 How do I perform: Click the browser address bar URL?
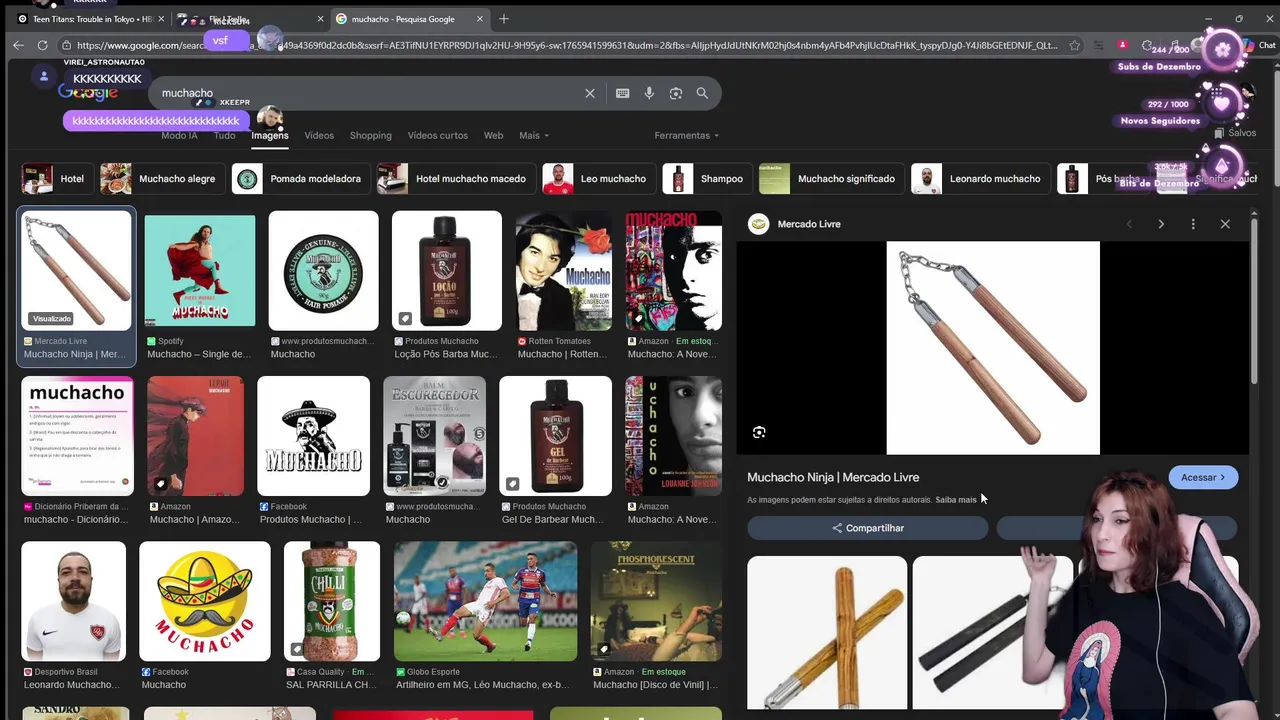565,45
